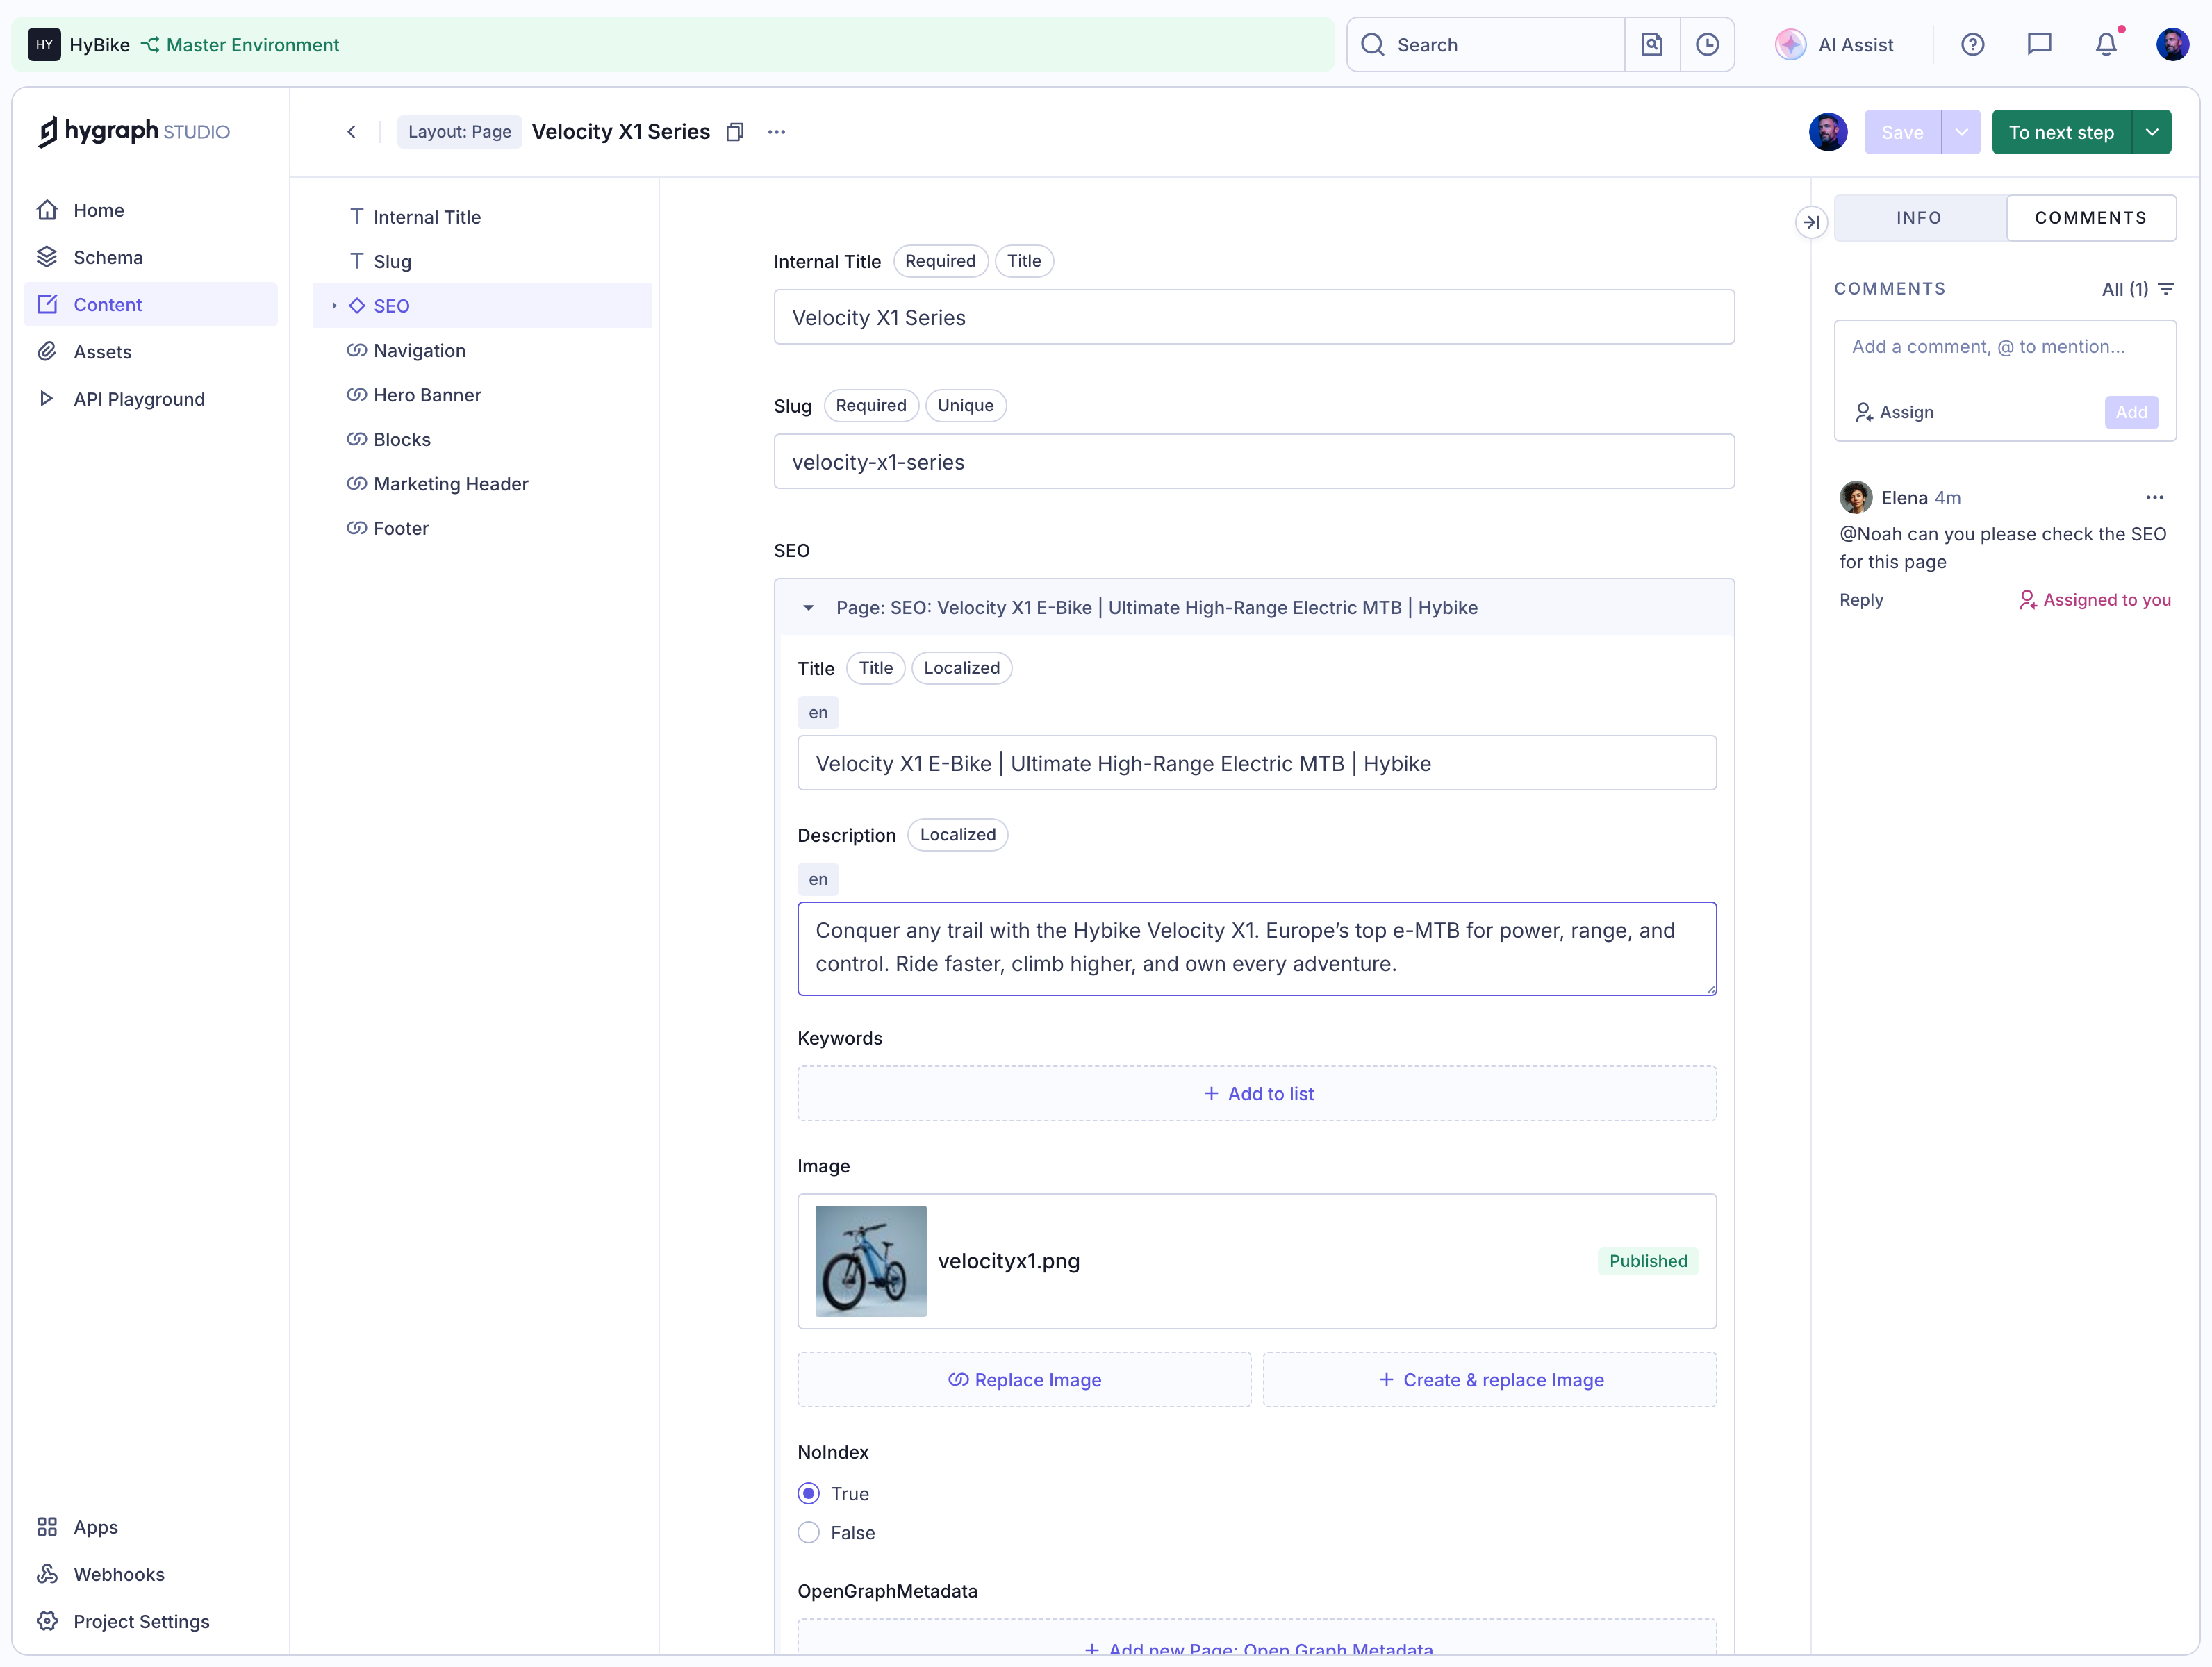
Task: Open the help question-mark icon
Action: pos(1972,44)
